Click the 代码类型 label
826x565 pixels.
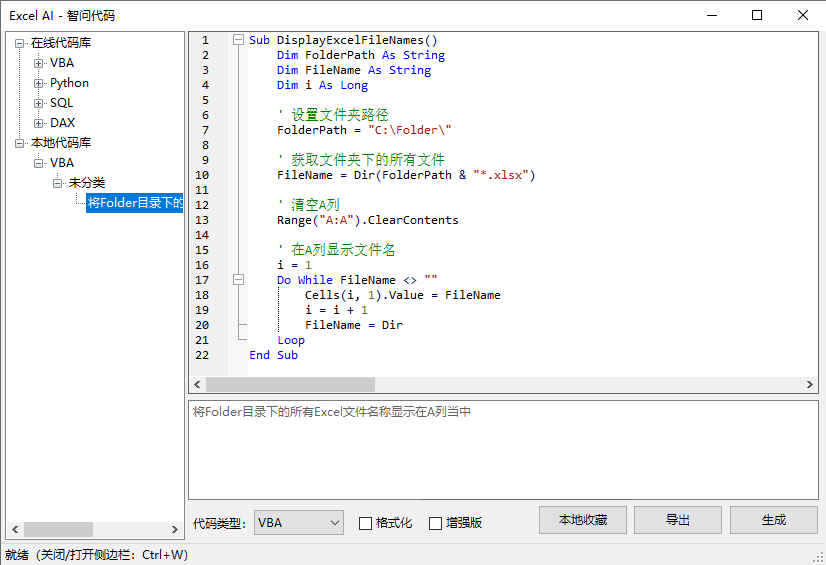tap(219, 523)
